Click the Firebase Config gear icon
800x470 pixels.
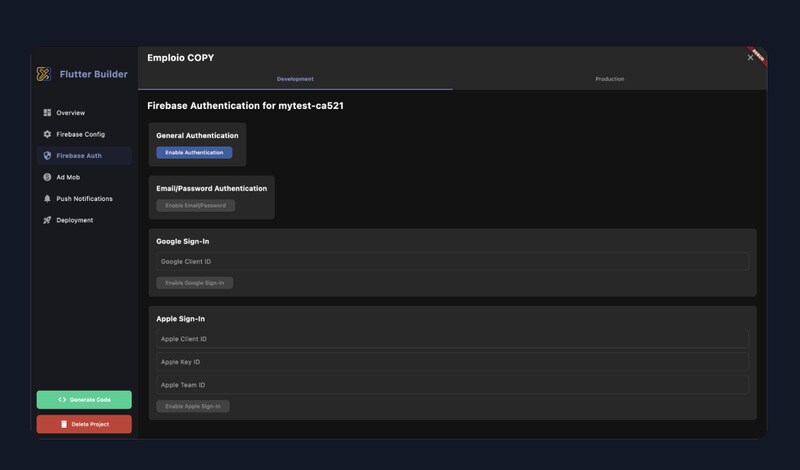47,134
